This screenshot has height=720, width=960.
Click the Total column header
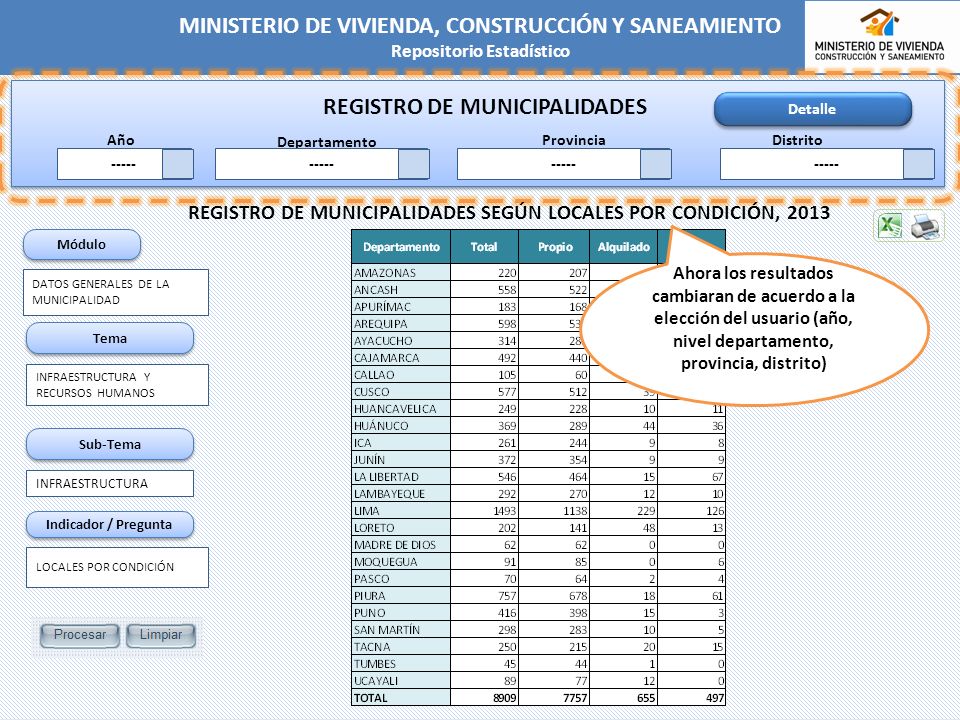point(484,247)
